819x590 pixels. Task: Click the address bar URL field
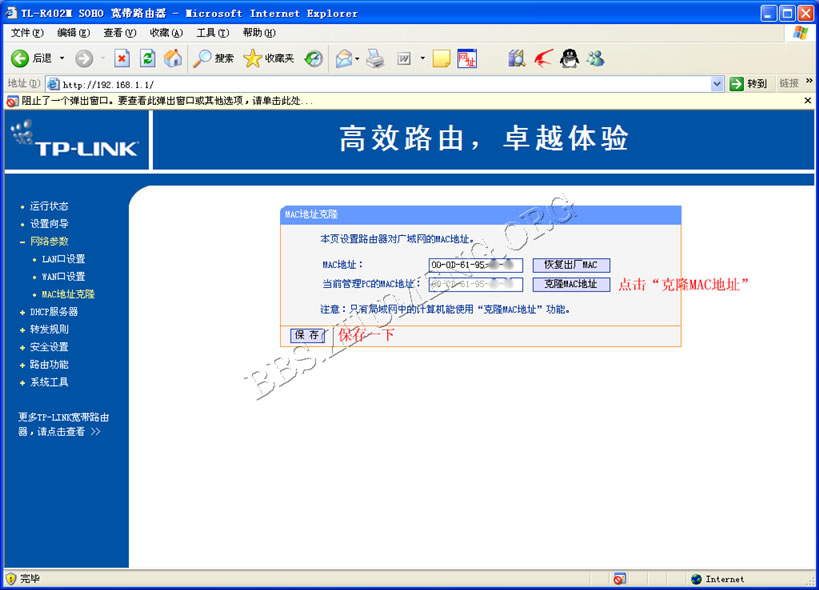point(385,84)
